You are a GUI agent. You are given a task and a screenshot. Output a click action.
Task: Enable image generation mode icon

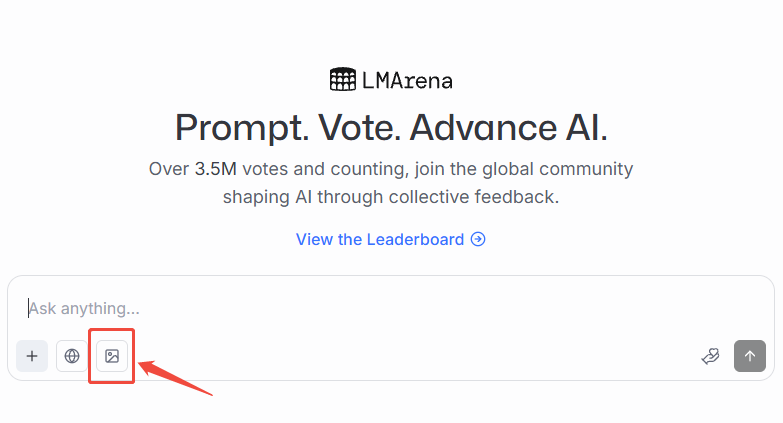point(112,356)
